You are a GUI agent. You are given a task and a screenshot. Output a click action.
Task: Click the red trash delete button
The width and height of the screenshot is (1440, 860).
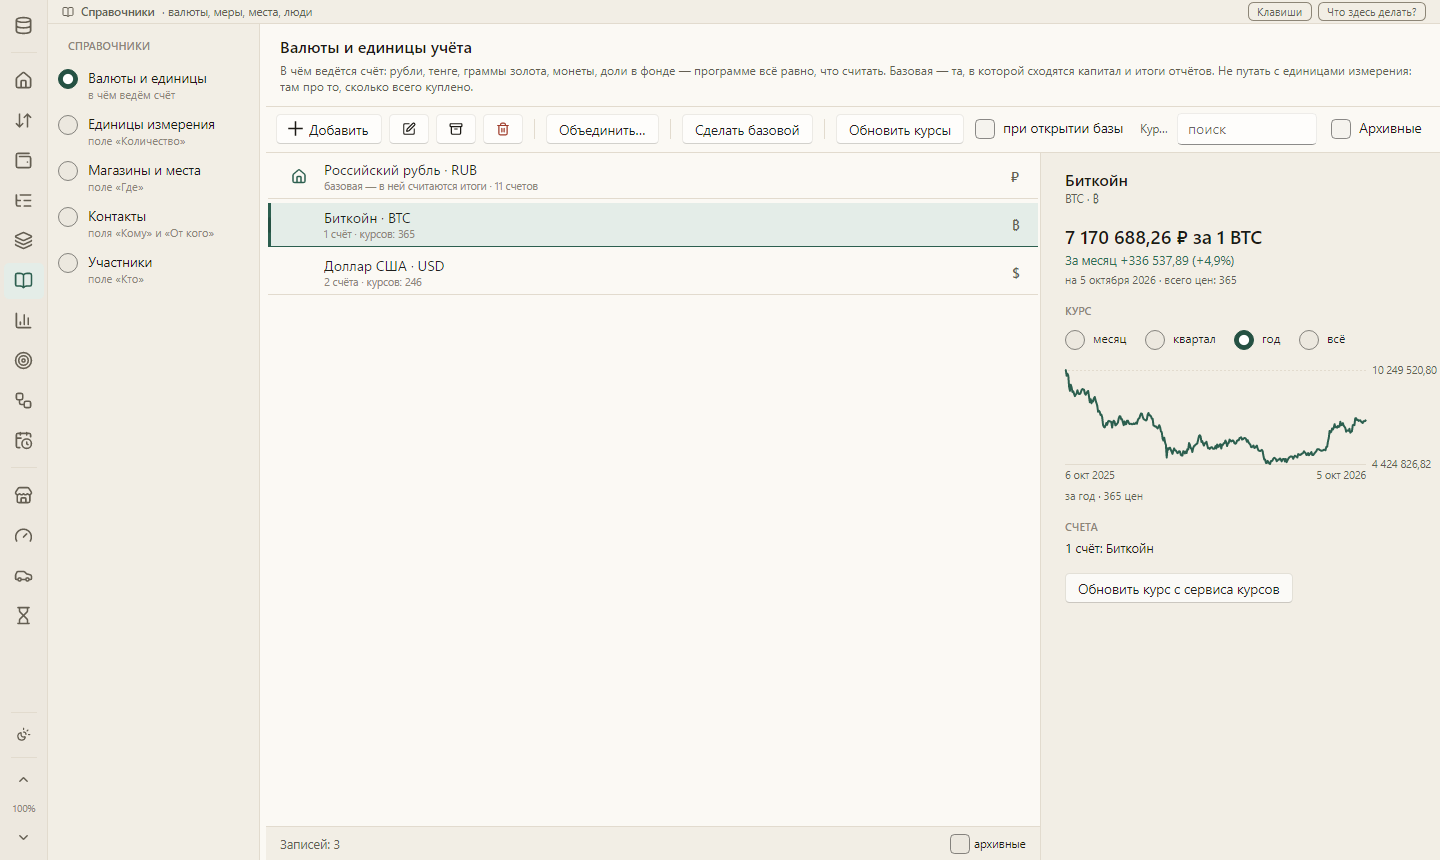coord(503,129)
